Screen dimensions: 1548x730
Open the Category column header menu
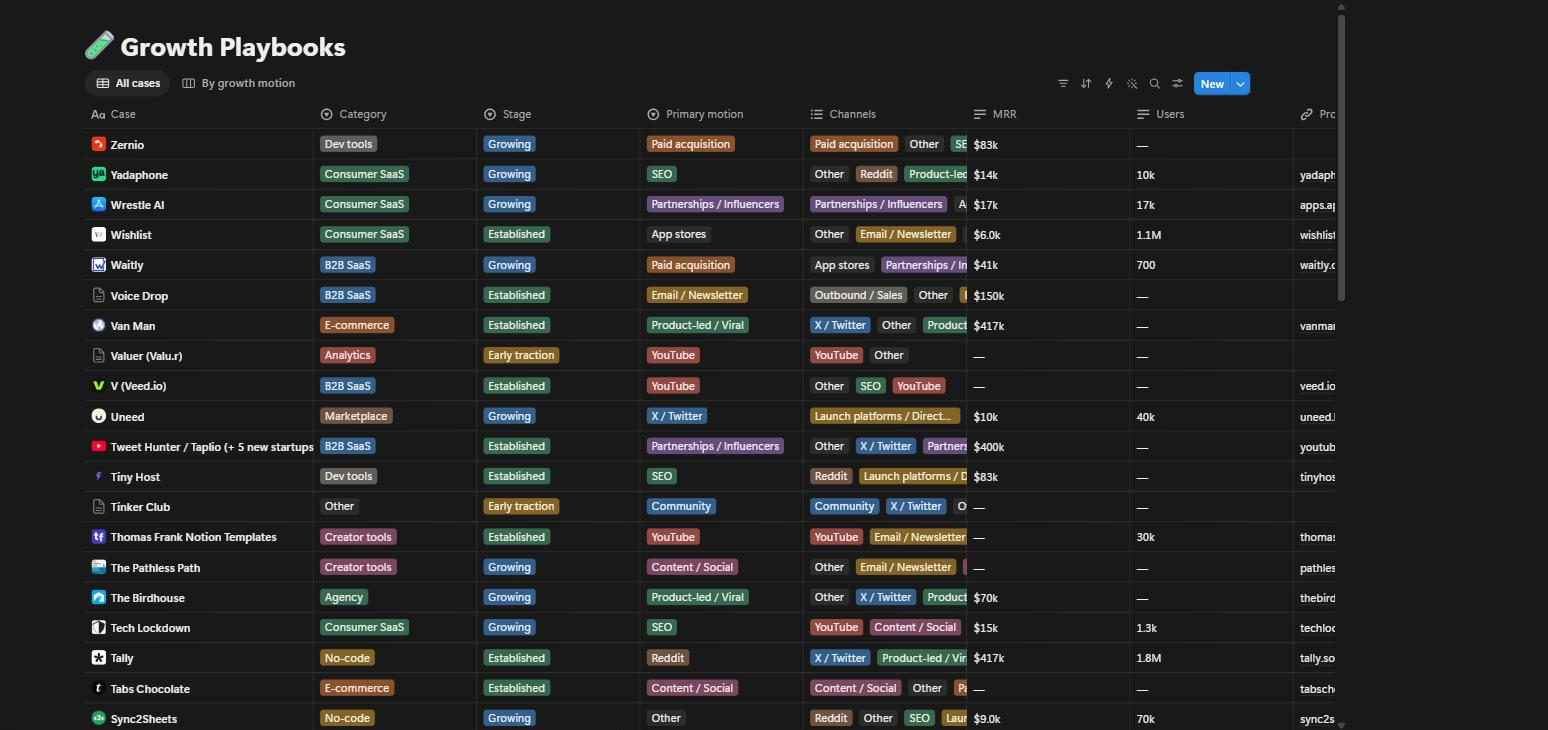[x=395, y=114]
